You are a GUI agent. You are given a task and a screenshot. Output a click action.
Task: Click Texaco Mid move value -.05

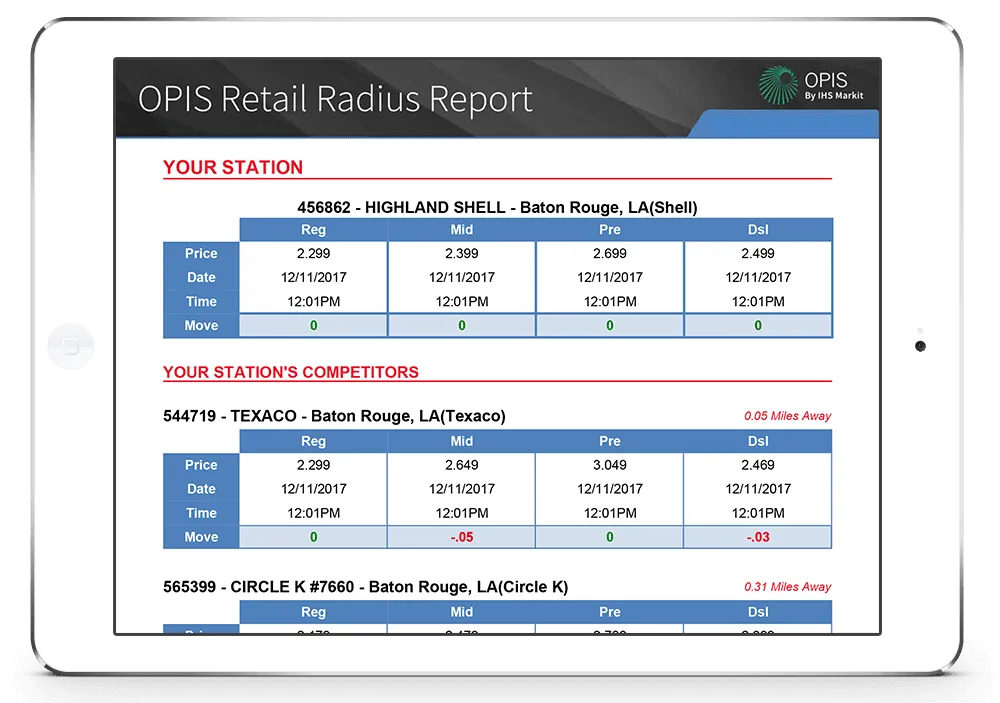[462, 537]
